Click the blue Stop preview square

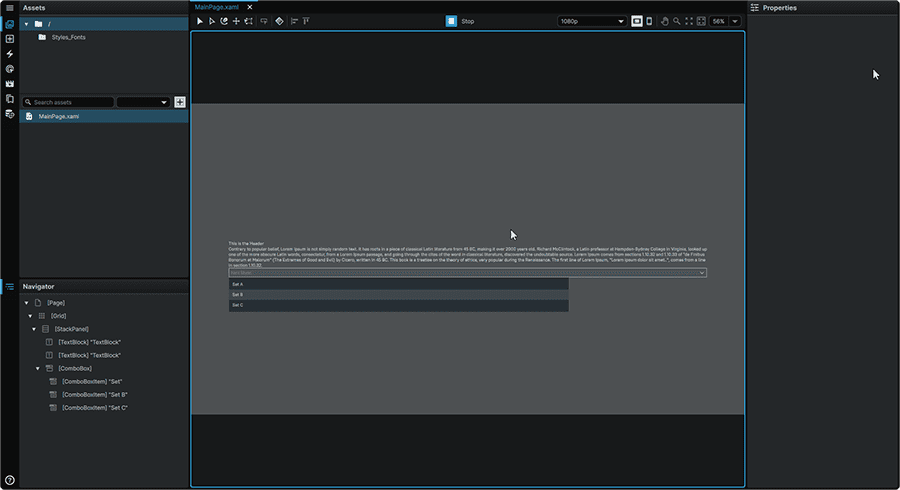pyautogui.click(x=451, y=21)
